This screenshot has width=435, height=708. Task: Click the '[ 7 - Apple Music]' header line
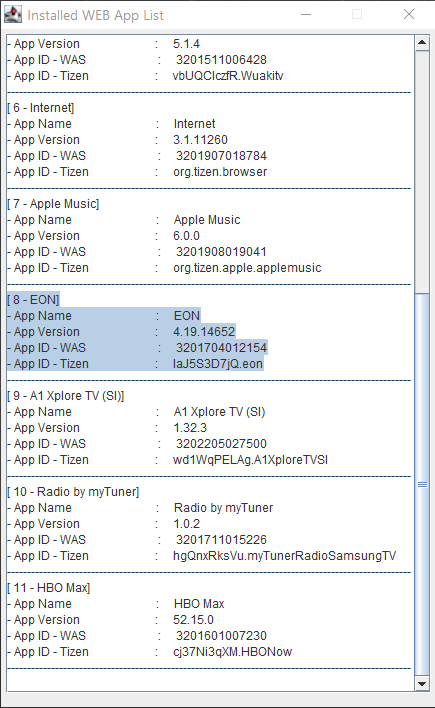pos(53,204)
